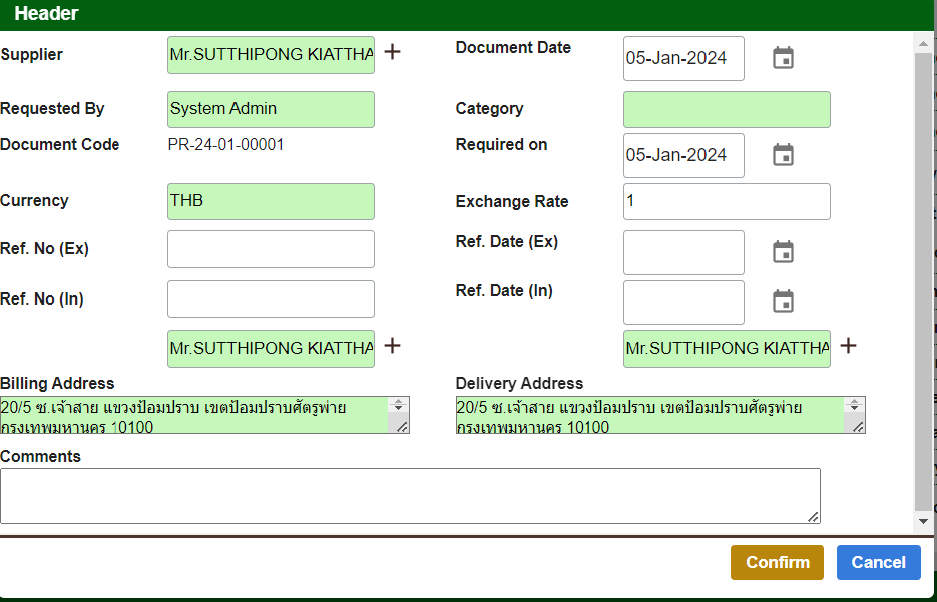Click the Document Date input field
Image resolution: width=937 pixels, height=602 pixels.
click(683, 58)
